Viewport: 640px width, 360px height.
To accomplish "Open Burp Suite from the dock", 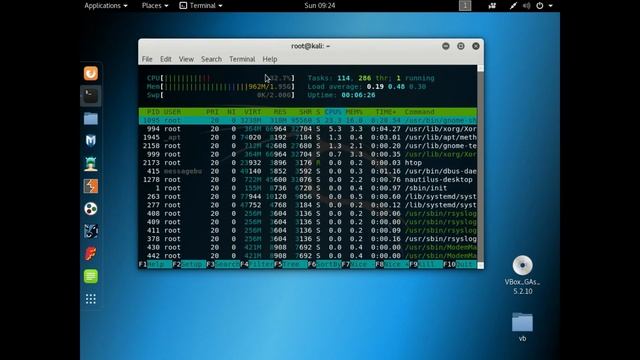I will tap(91, 186).
